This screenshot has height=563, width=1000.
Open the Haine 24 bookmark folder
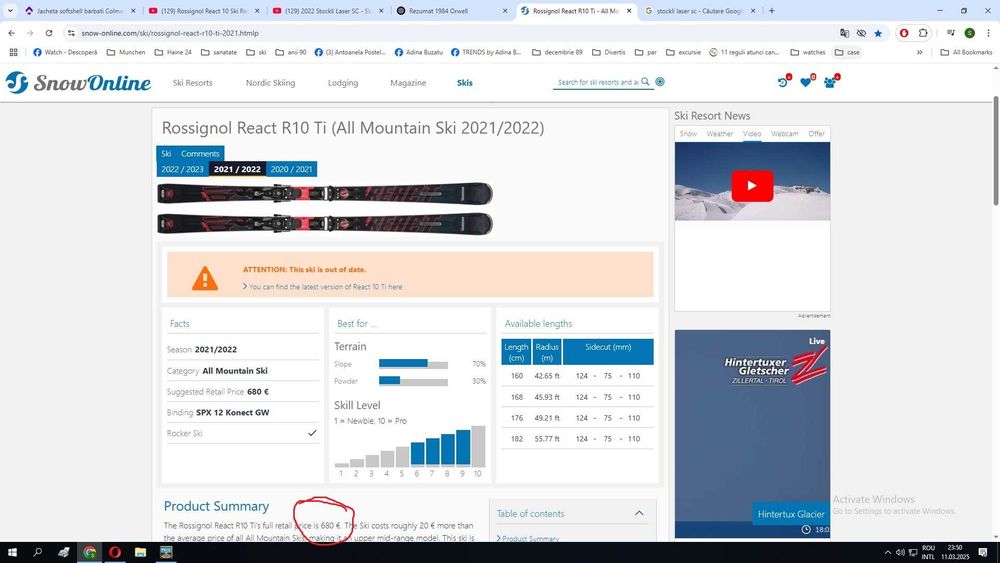[173, 52]
